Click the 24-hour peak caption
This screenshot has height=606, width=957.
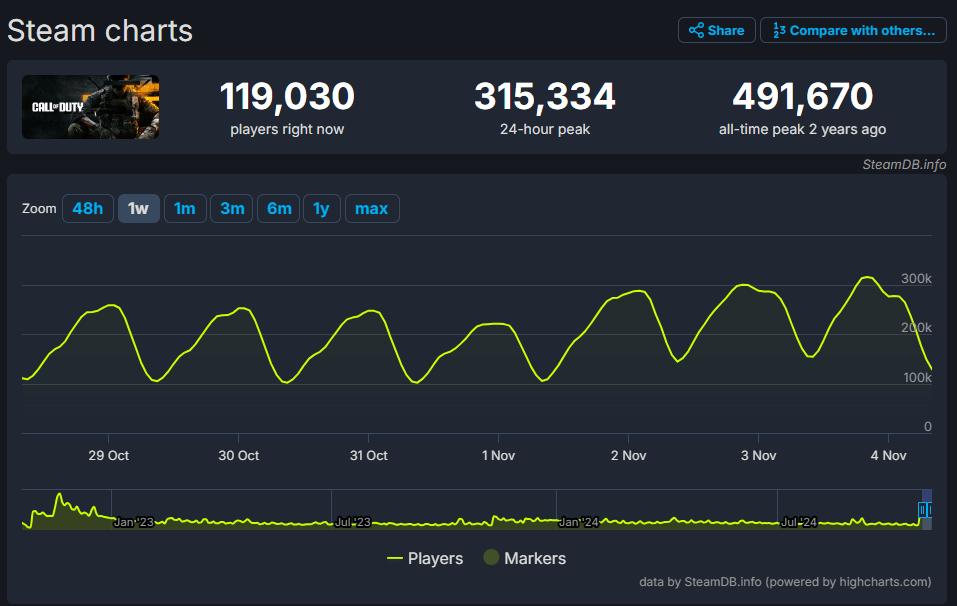click(545, 129)
